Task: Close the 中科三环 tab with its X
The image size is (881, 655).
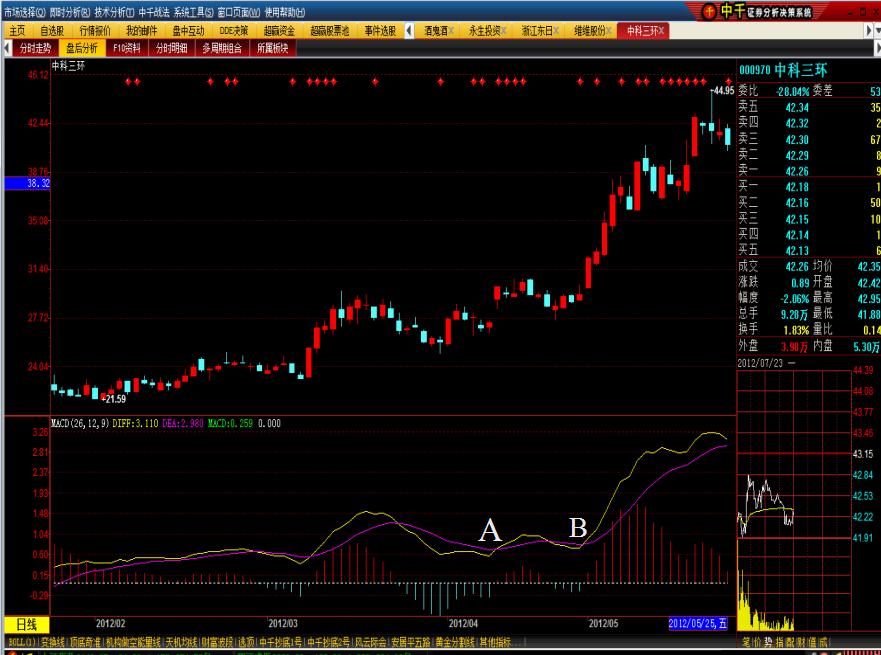Action: click(661, 31)
